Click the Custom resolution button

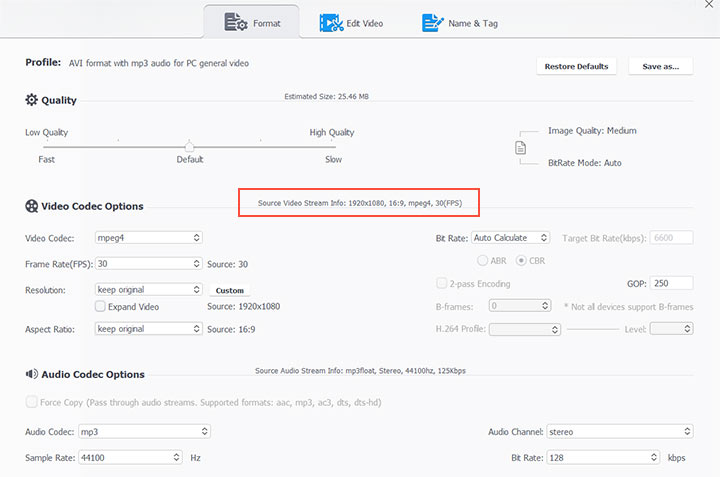230,290
